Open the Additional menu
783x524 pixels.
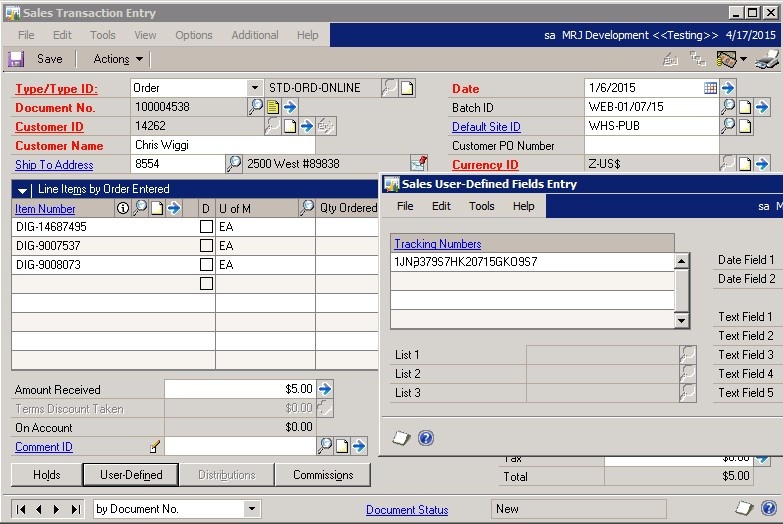255,35
